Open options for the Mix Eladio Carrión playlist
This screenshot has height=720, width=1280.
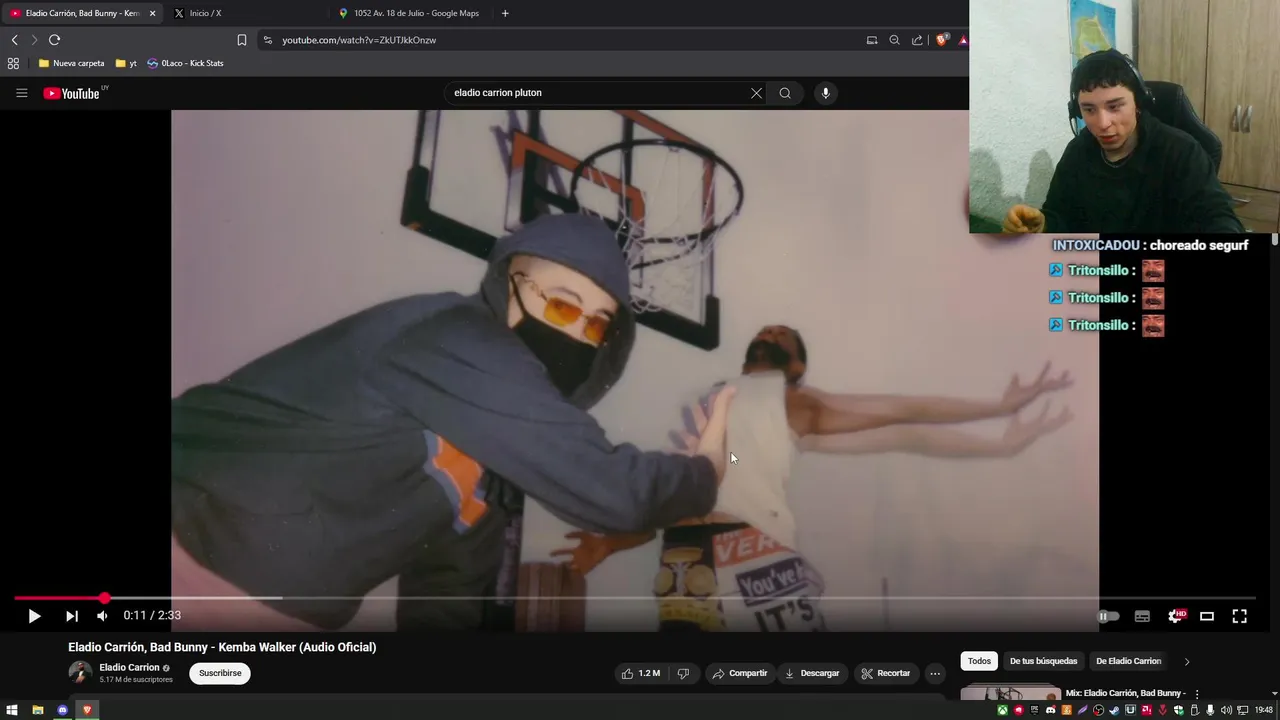(x=1196, y=694)
